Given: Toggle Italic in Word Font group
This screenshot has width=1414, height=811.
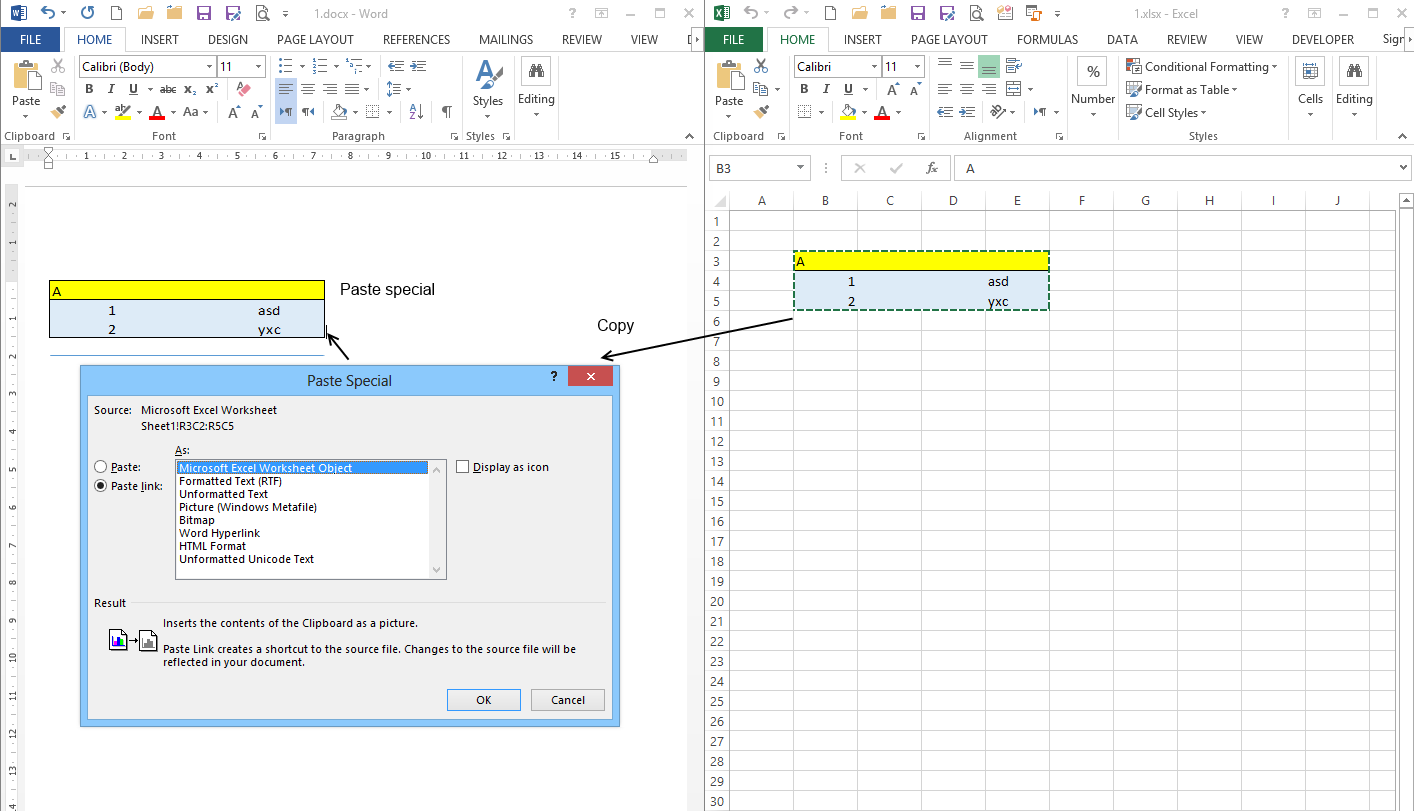Looking at the screenshot, I should click(111, 89).
